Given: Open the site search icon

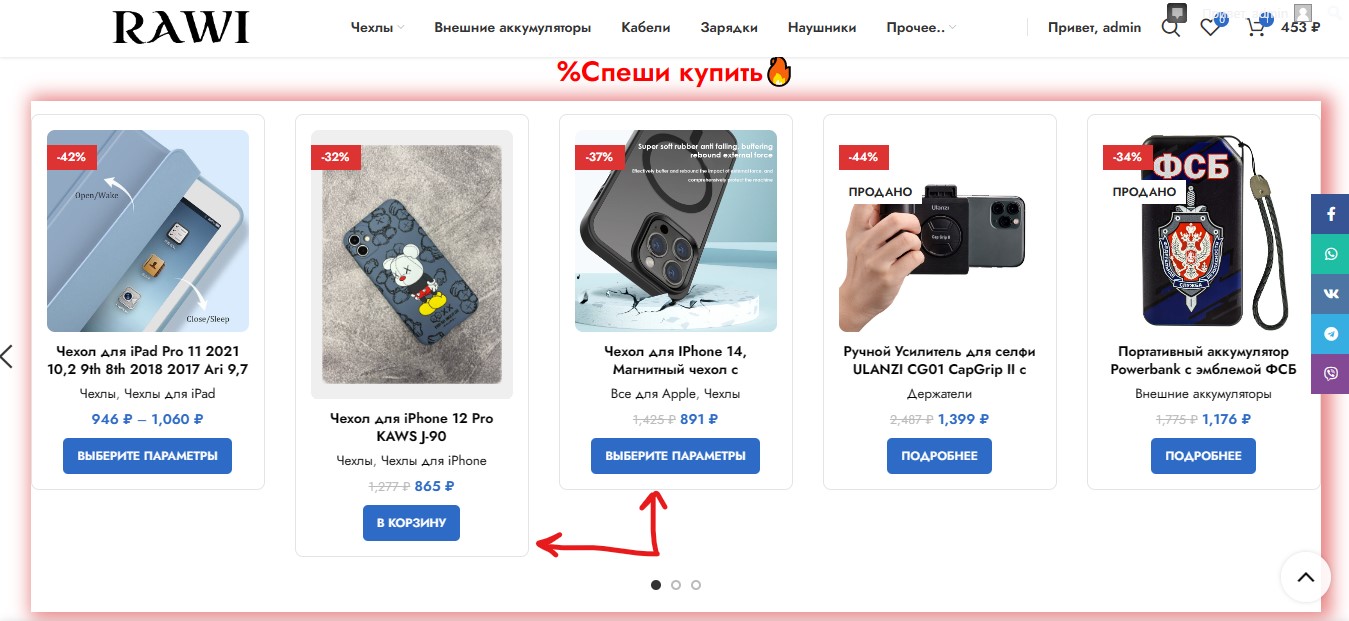Looking at the screenshot, I should (x=1170, y=28).
